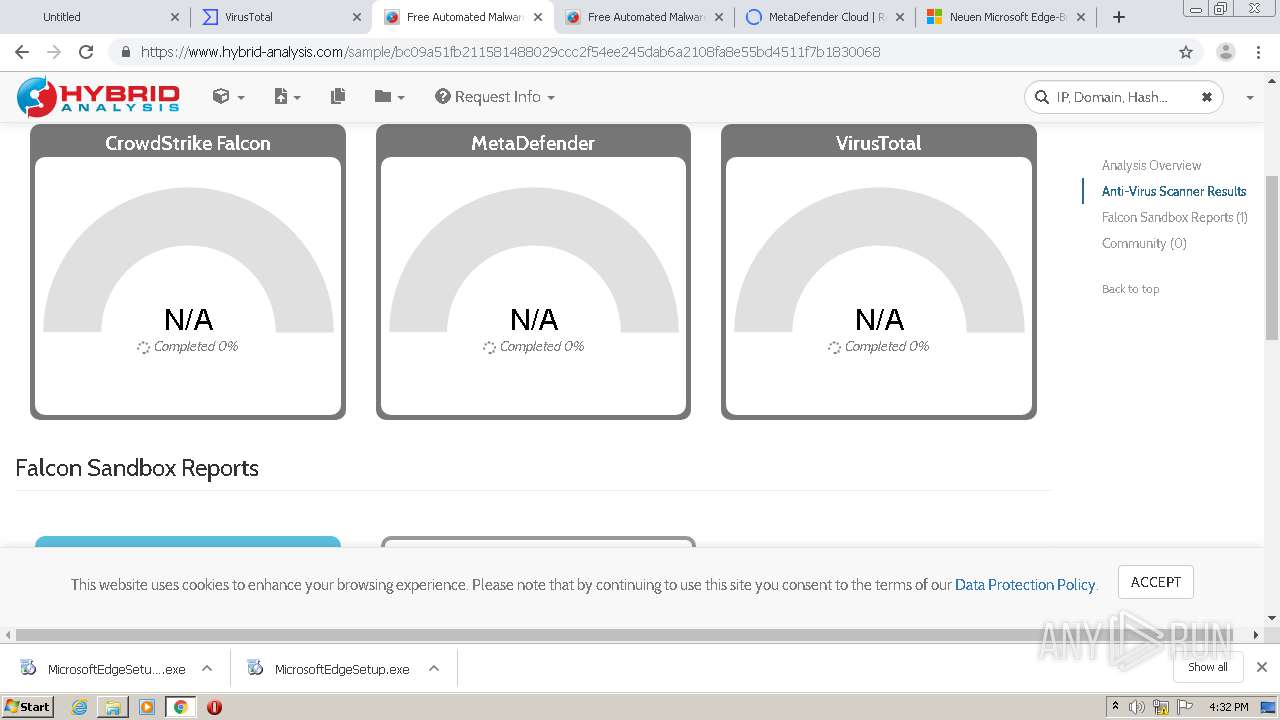The width and height of the screenshot is (1280, 720).
Task: Select Anti-Virus Scanner Results in sidebar
Action: tap(1174, 191)
